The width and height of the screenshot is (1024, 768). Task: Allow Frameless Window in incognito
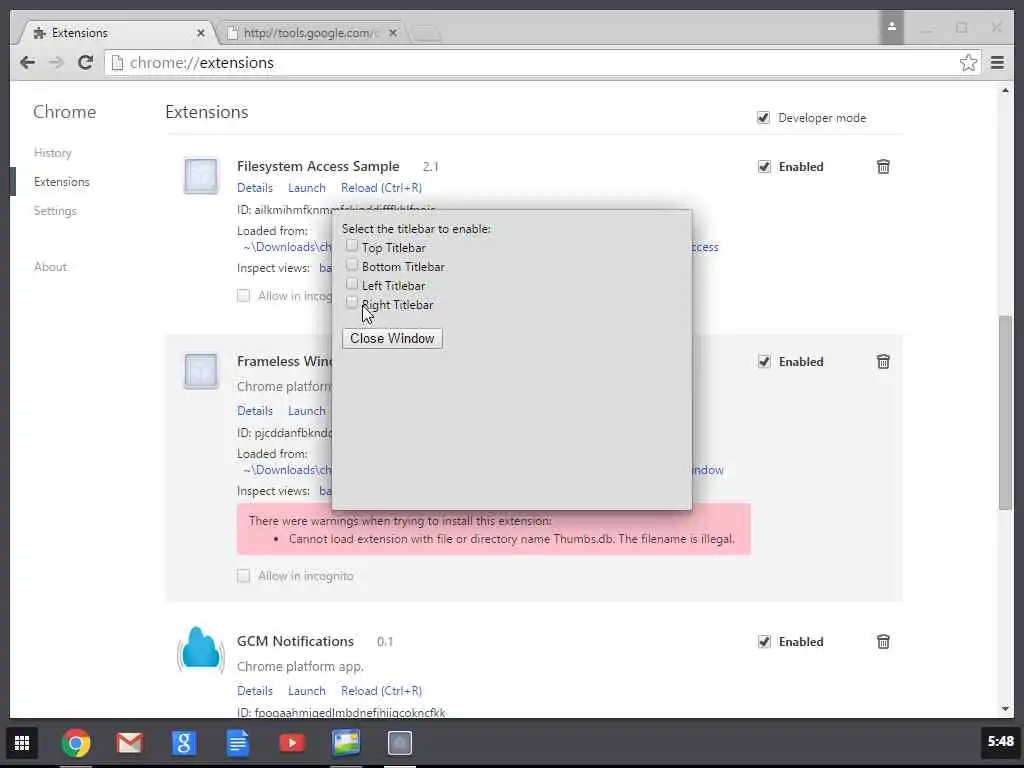[243, 576]
